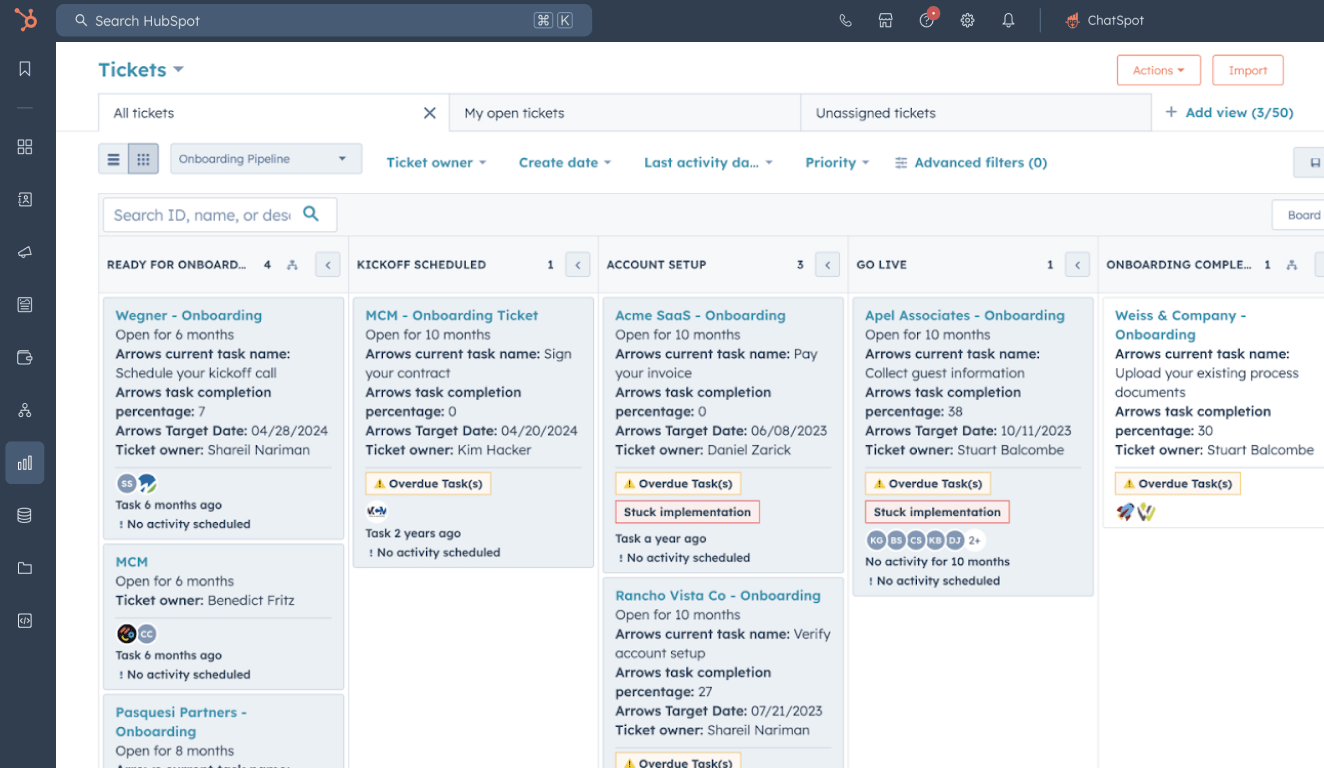
Task: Switch to list view layout
Action: click(x=114, y=160)
